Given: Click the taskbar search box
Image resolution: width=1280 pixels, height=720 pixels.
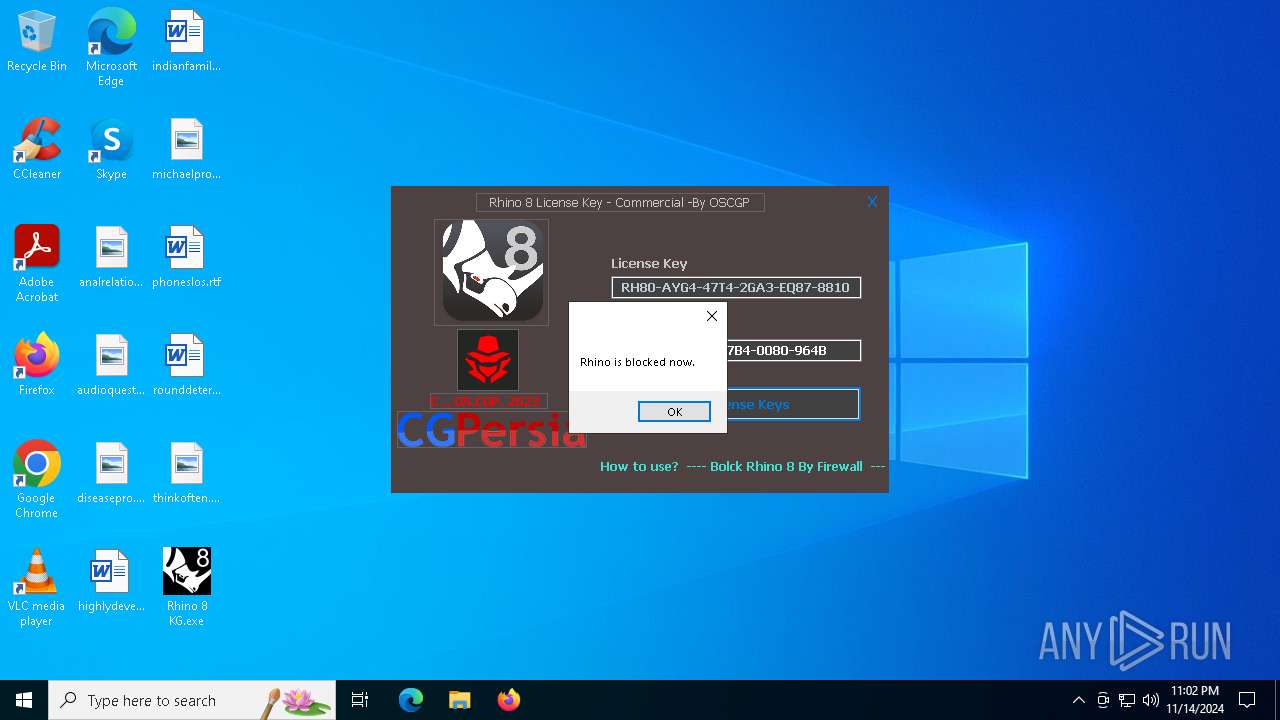Looking at the screenshot, I should (x=192, y=700).
